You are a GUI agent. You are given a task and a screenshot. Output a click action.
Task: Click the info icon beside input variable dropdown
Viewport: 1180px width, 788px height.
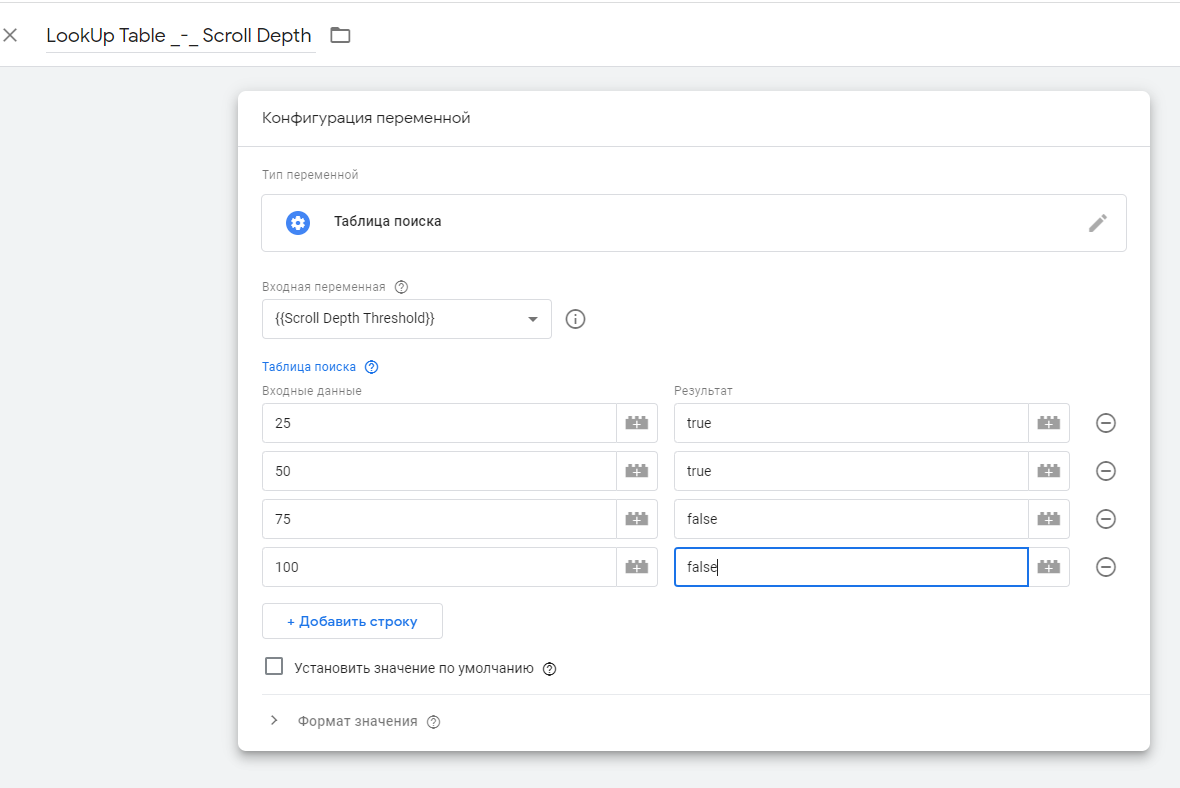575,319
